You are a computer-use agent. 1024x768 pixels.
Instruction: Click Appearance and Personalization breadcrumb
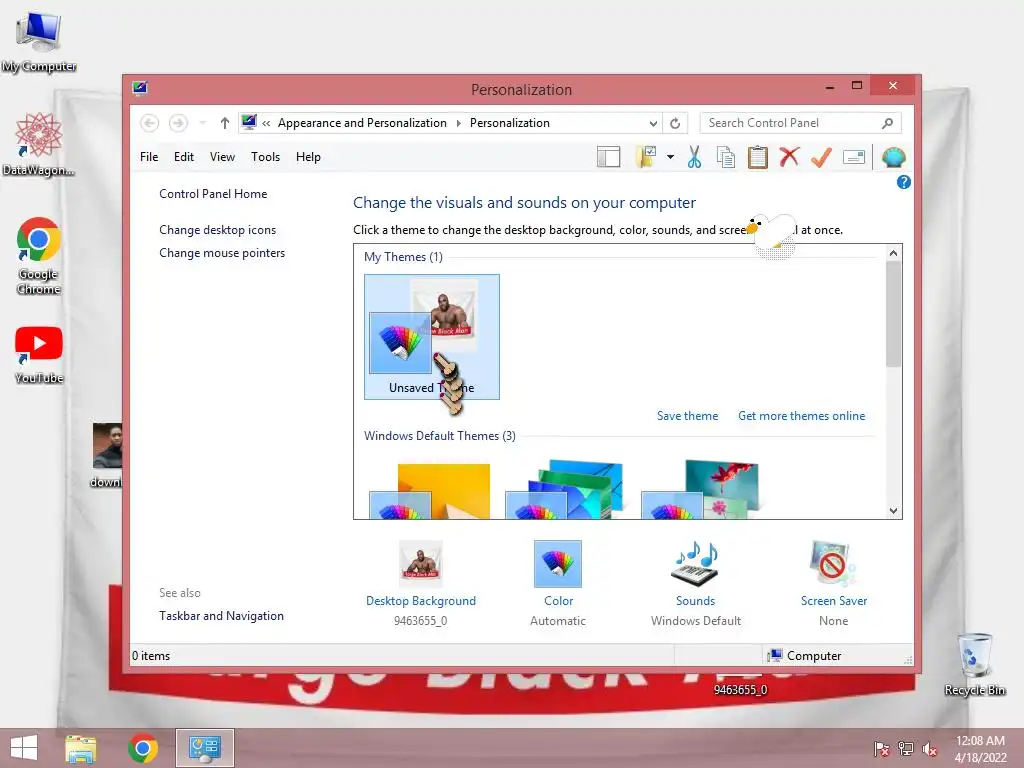pos(362,123)
